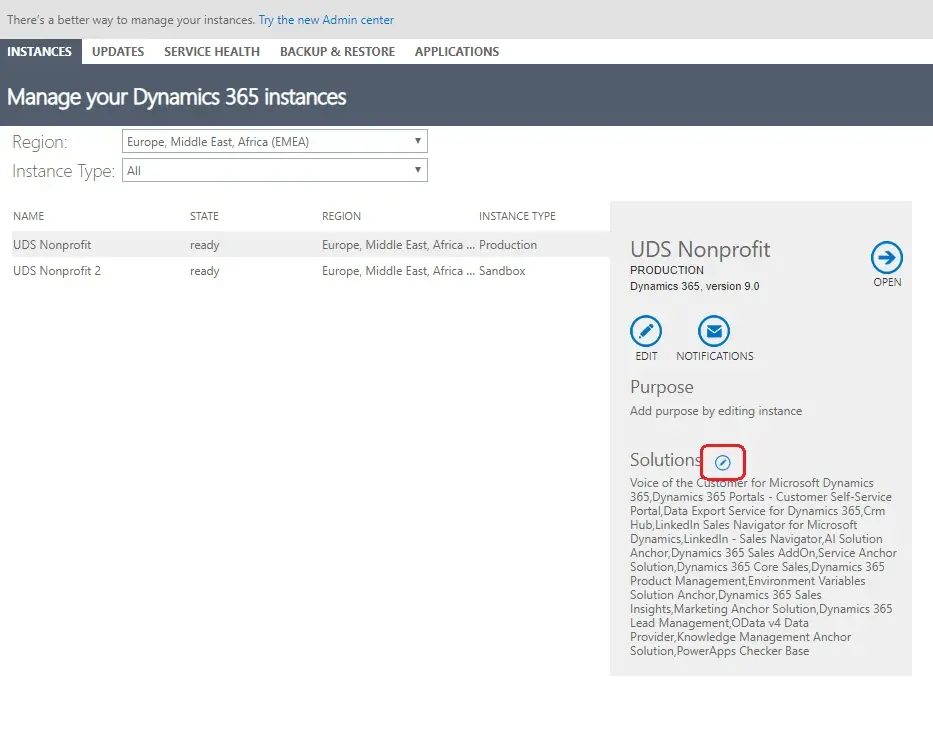Click the OPEN label under the arrow
933x745 pixels.
point(887,282)
